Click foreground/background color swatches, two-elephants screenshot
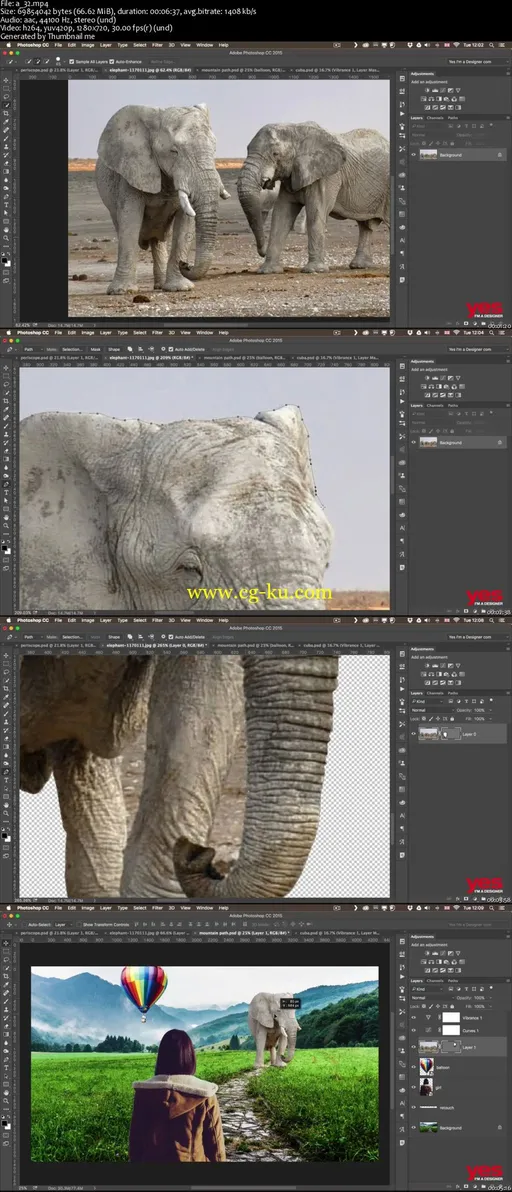Viewport: 512px width, 1192px height. (x=6, y=262)
